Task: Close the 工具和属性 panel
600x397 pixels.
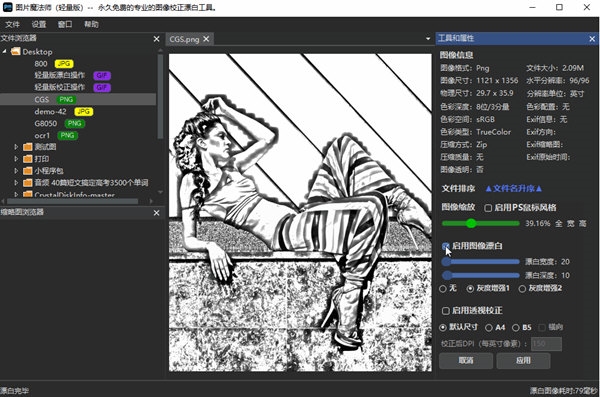Action: tap(592, 39)
